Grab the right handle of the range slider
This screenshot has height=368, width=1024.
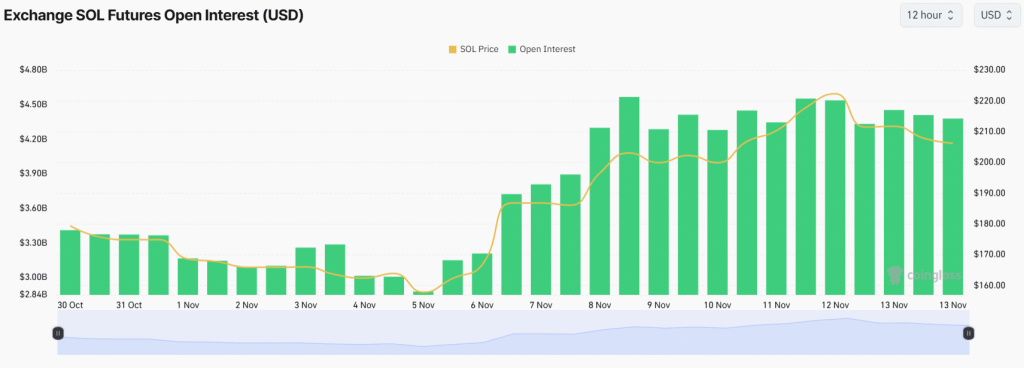click(968, 333)
